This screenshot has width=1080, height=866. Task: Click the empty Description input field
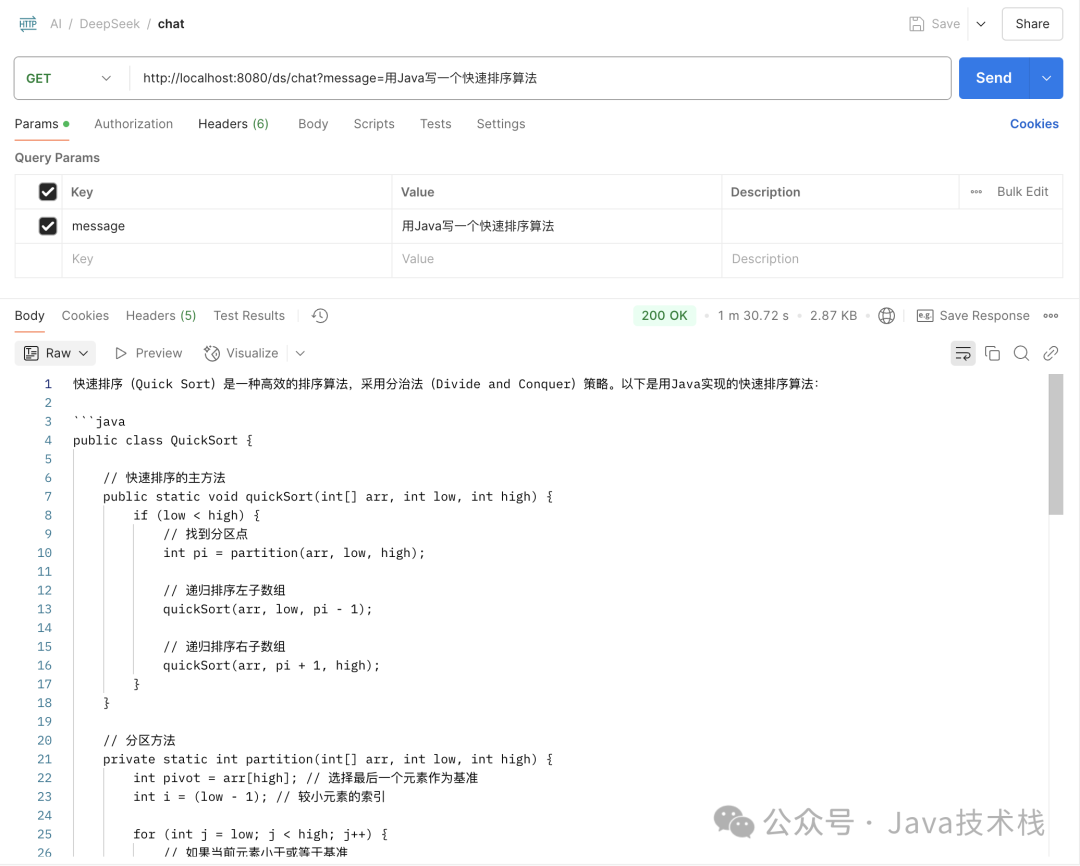click(x=892, y=259)
